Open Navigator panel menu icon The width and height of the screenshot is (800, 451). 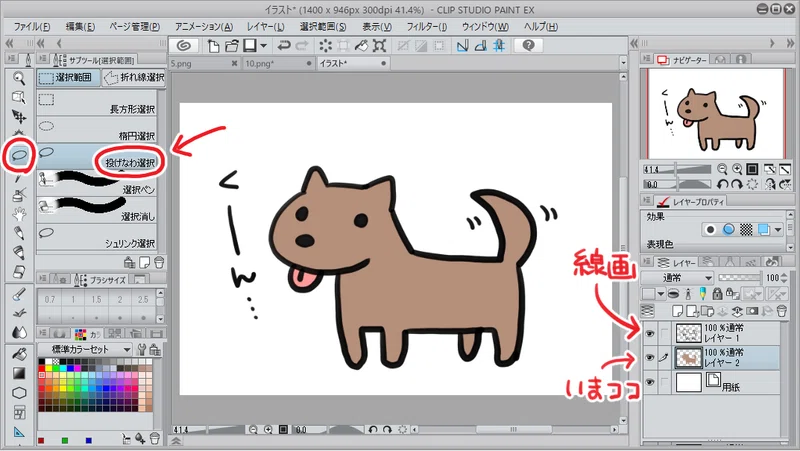click(x=647, y=59)
